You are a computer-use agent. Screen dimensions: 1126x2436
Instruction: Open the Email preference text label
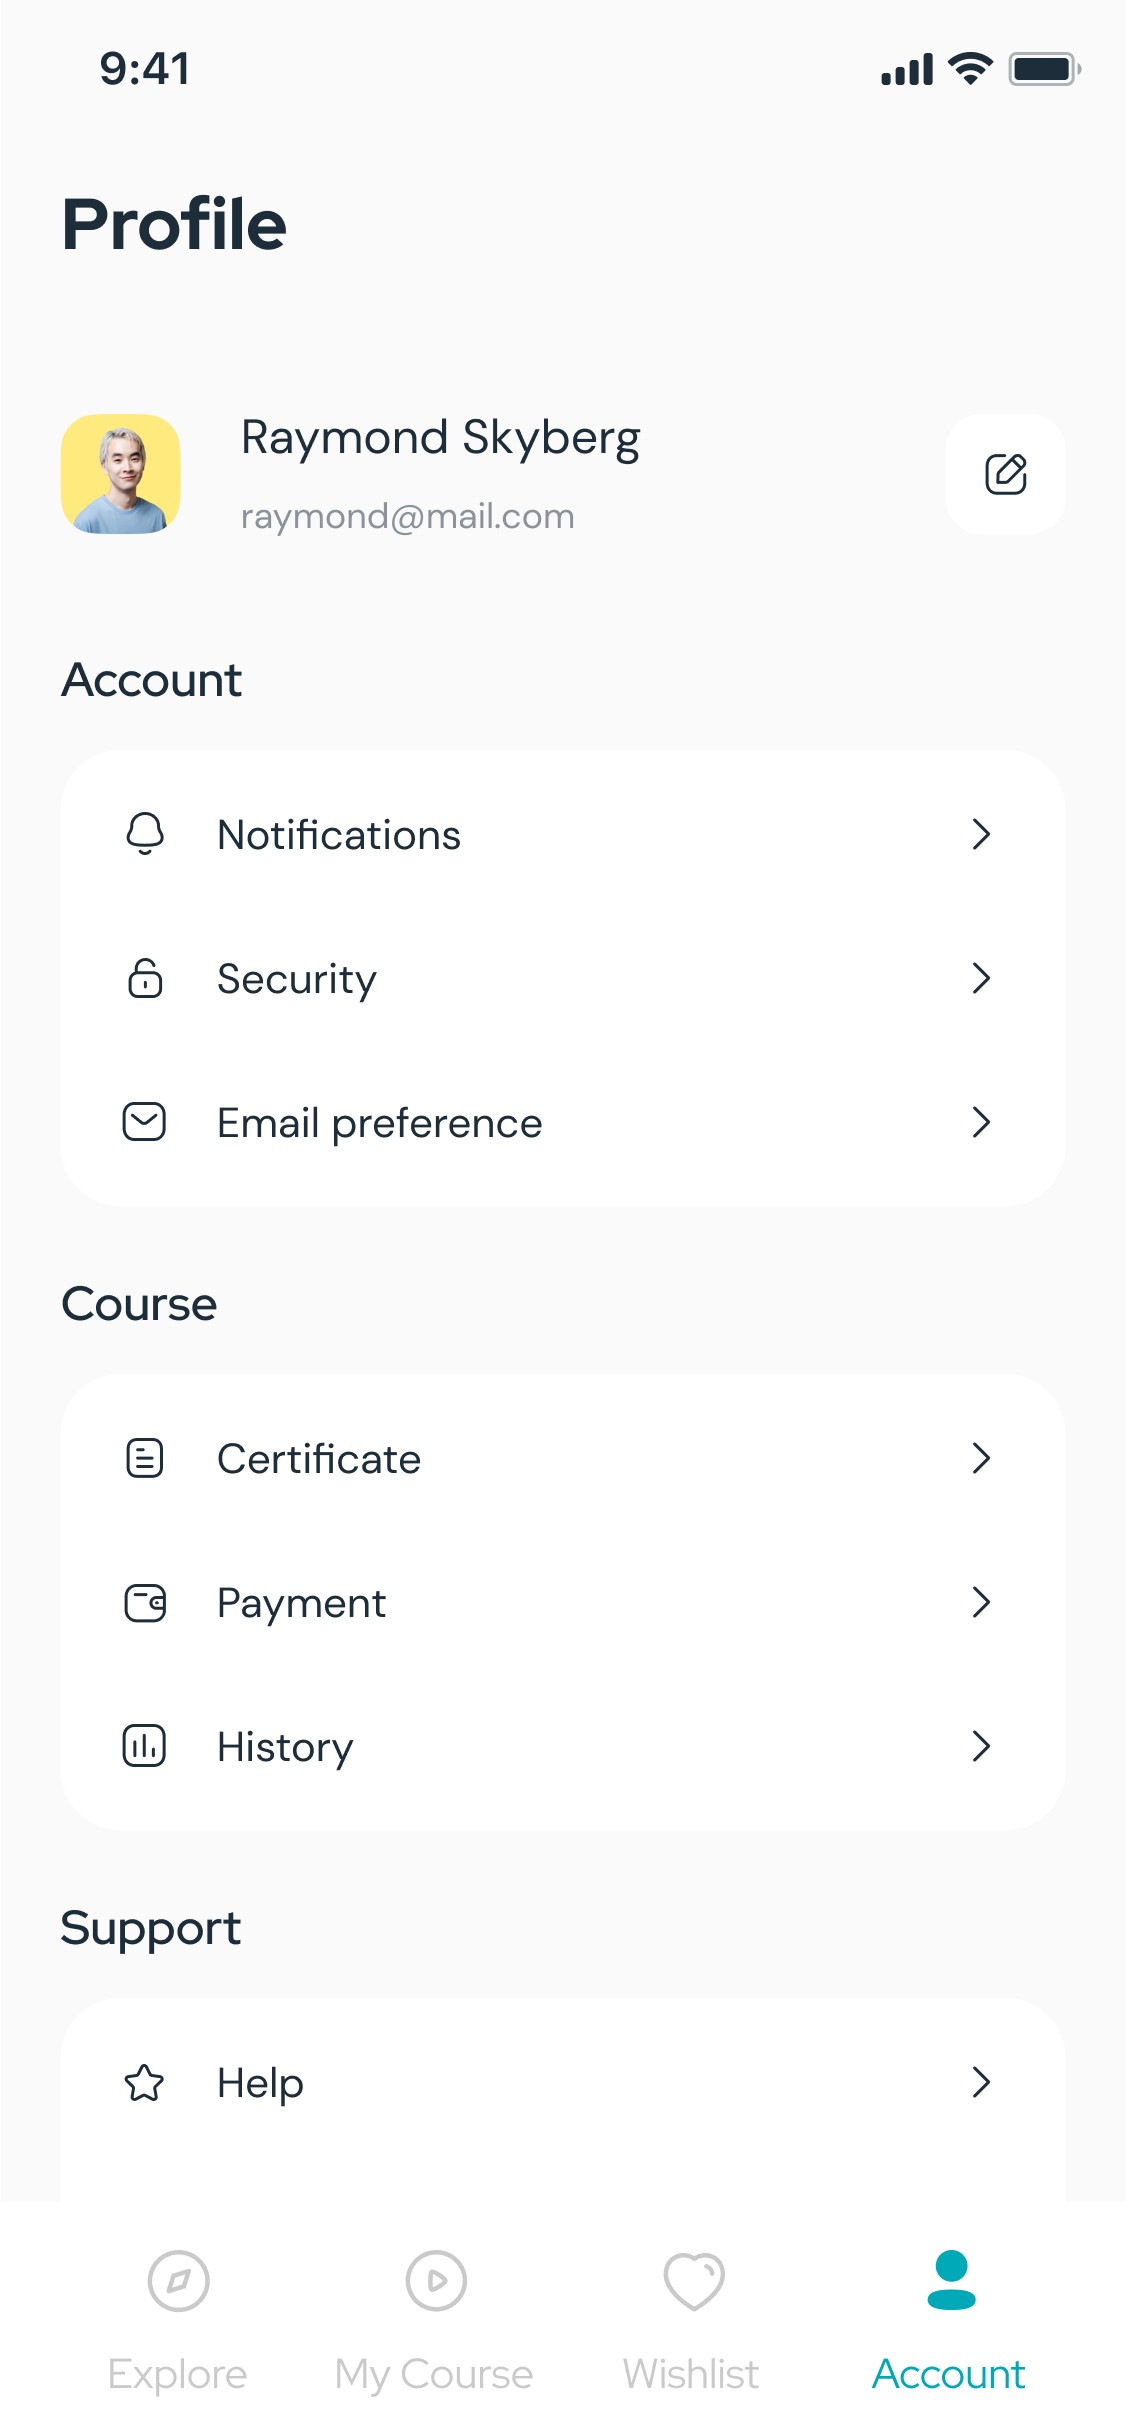click(380, 1123)
